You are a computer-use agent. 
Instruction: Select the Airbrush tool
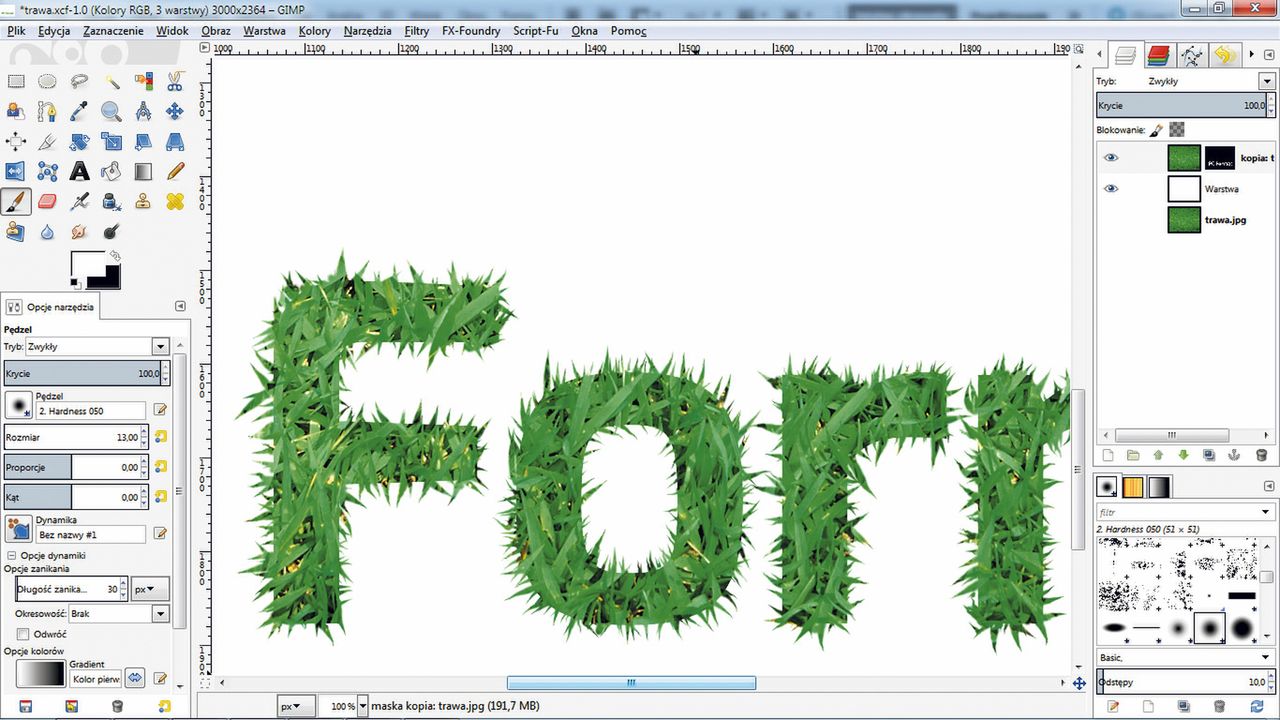click(79, 202)
